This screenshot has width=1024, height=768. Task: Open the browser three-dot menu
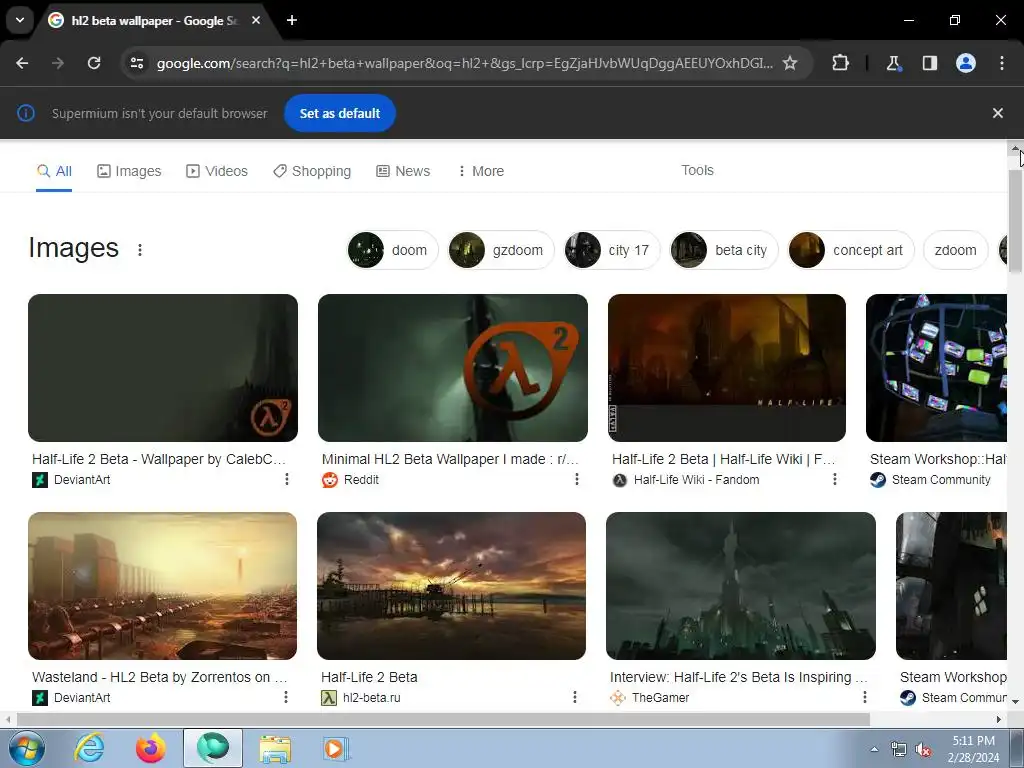point(1002,63)
